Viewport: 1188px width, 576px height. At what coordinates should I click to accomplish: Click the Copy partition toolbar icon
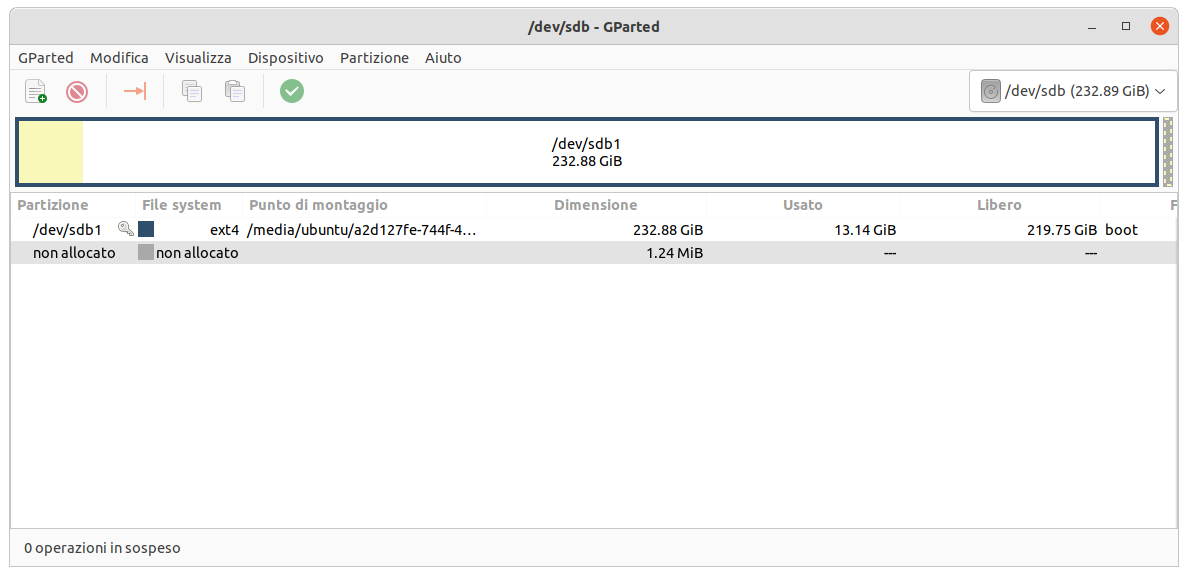tap(192, 91)
